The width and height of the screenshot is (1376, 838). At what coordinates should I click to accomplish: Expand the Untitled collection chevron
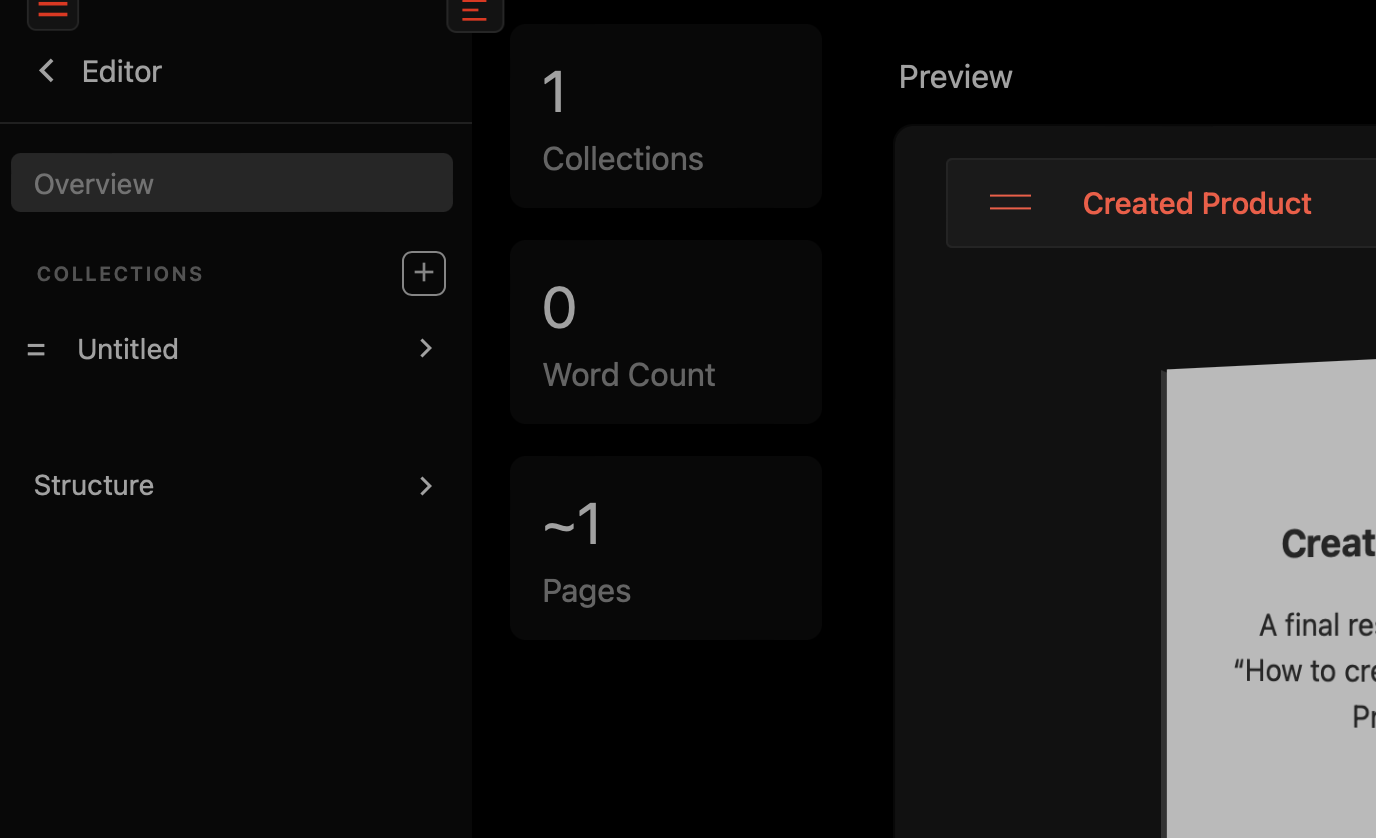426,348
